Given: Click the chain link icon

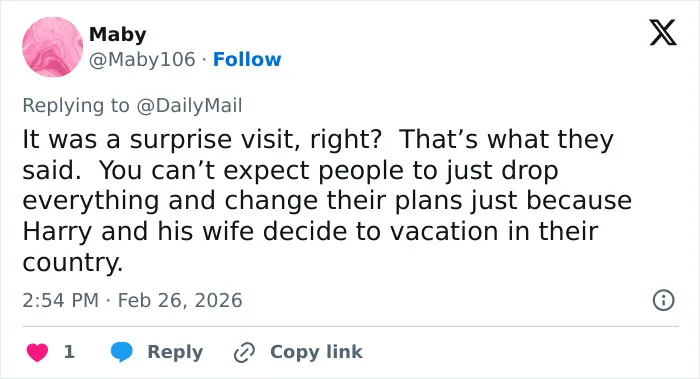Looking at the screenshot, I should [244, 352].
